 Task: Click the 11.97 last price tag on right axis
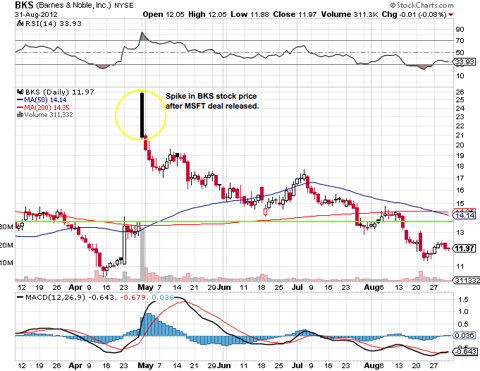(465, 248)
